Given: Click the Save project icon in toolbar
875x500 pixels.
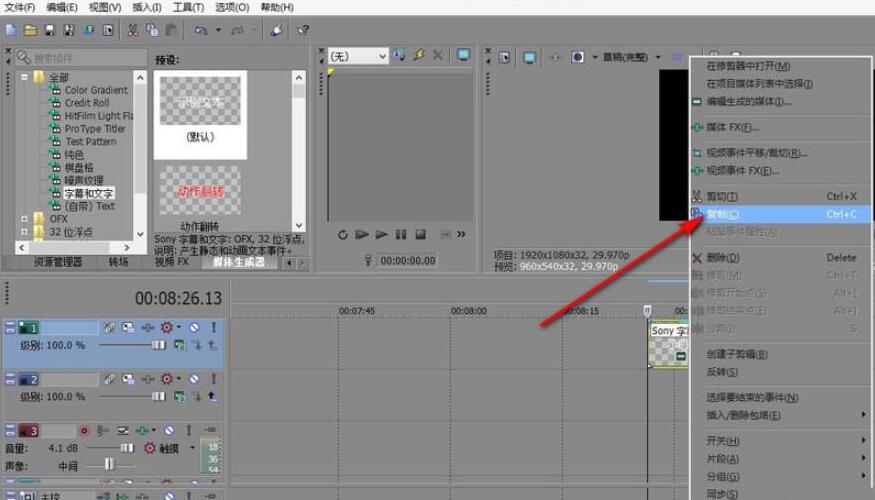Looking at the screenshot, I should 50,30.
